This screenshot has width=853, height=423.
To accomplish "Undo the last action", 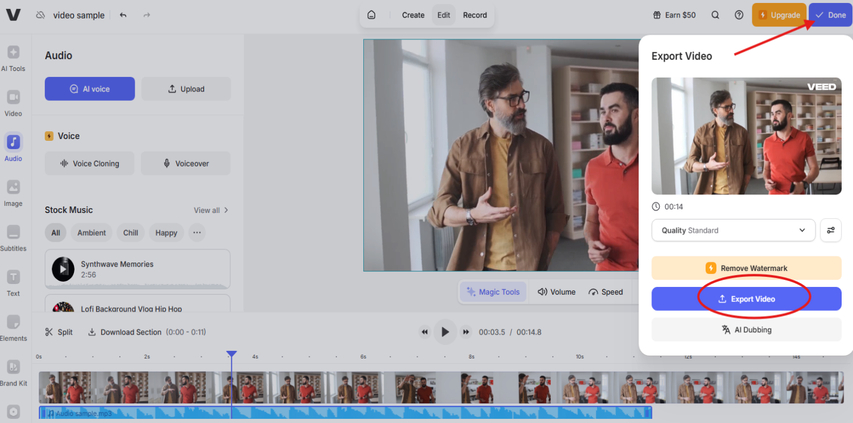I will coord(123,15).
